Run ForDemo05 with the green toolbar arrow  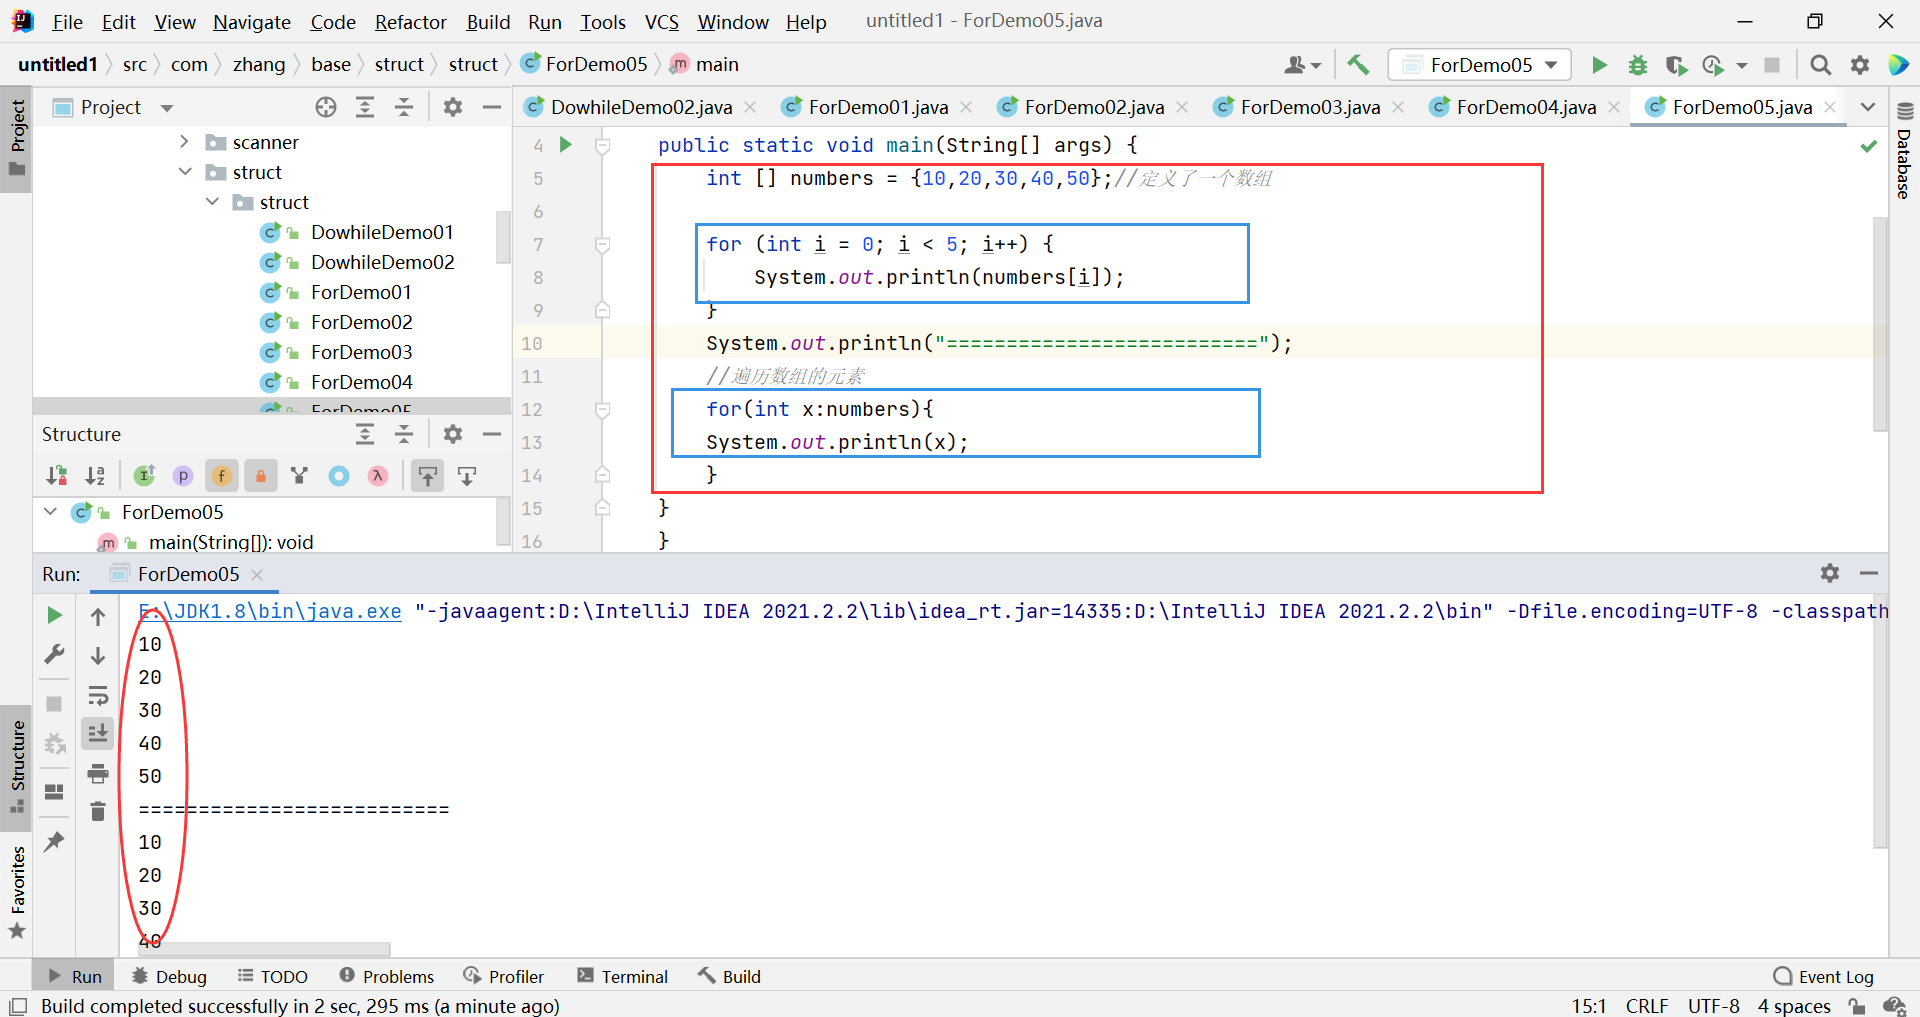coord(1599,65)
